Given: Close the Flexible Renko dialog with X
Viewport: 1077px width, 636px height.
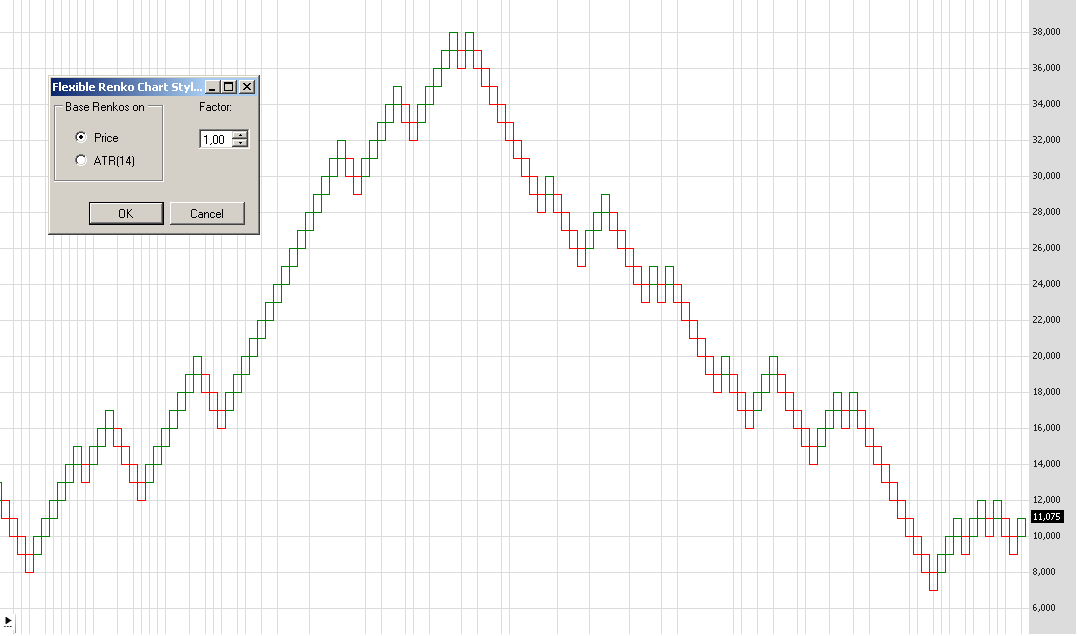Looking at the screenshot, I should tap(245, 87).
